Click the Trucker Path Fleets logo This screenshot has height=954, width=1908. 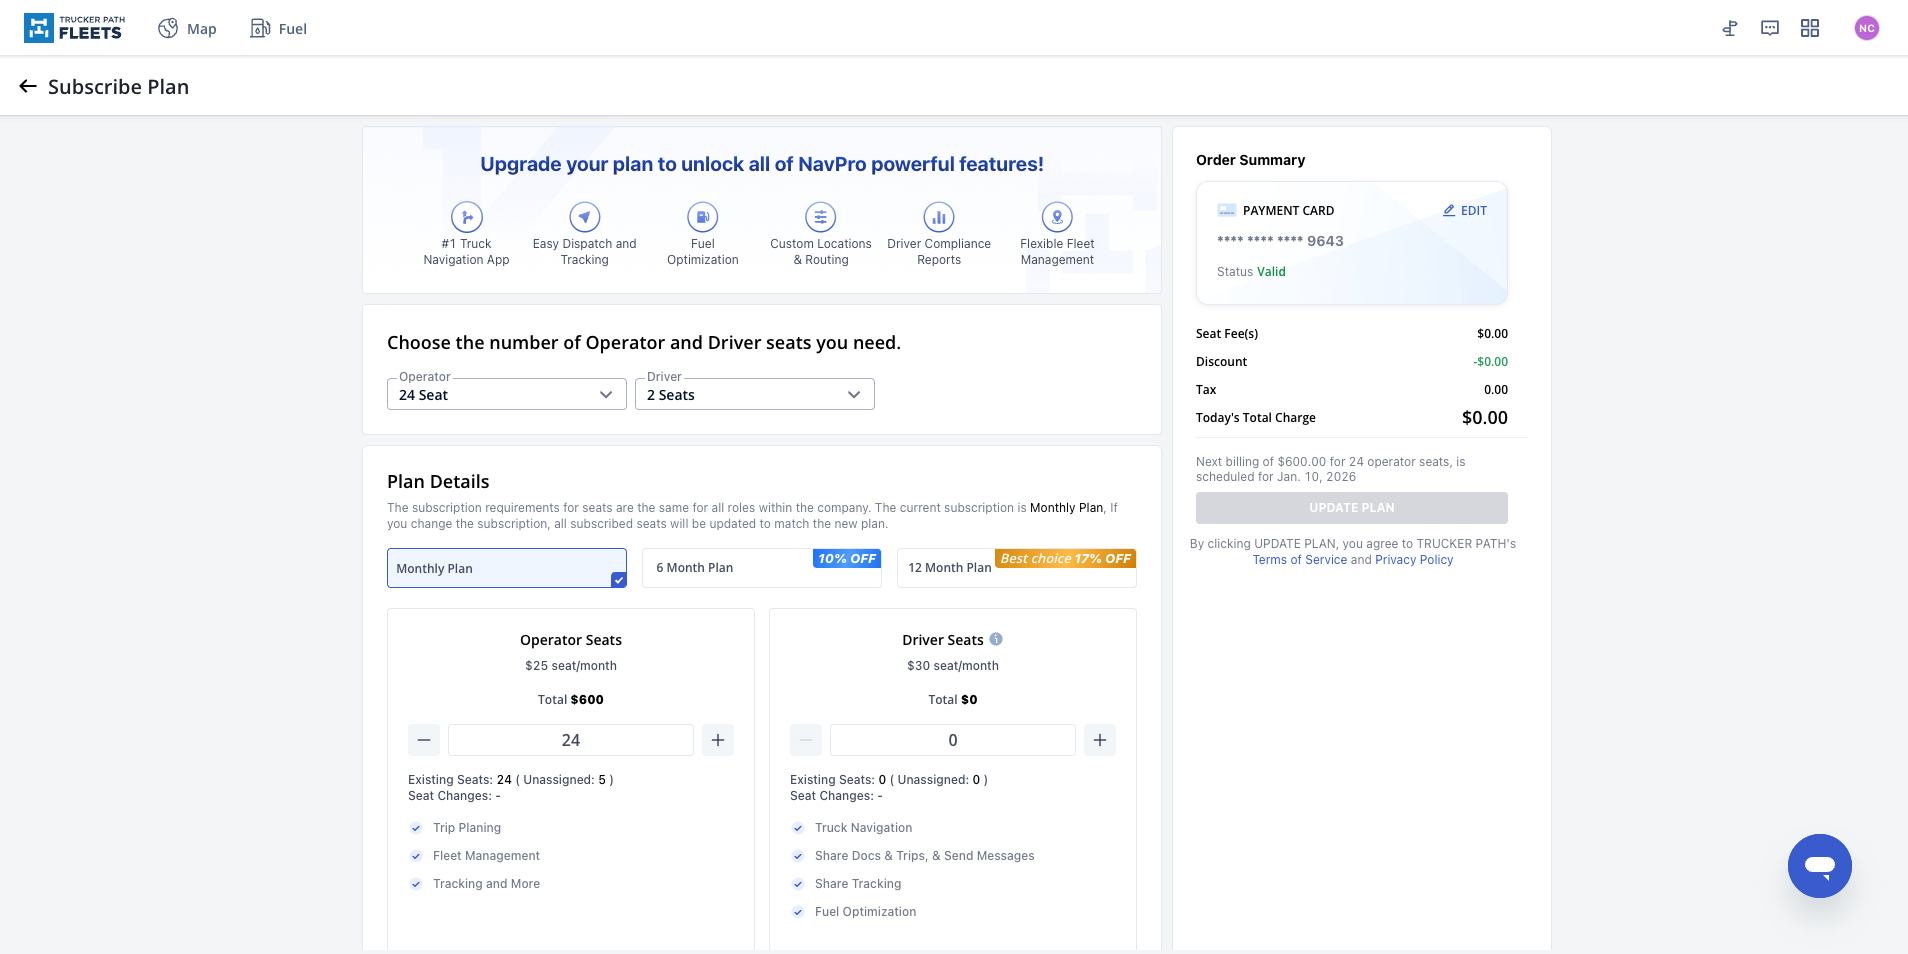pos(75,28)
